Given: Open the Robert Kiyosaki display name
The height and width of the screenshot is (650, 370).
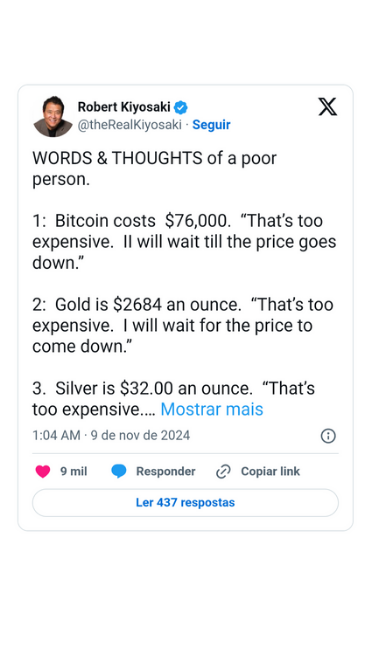Looking at the screenshot, I should coord(124,107).
